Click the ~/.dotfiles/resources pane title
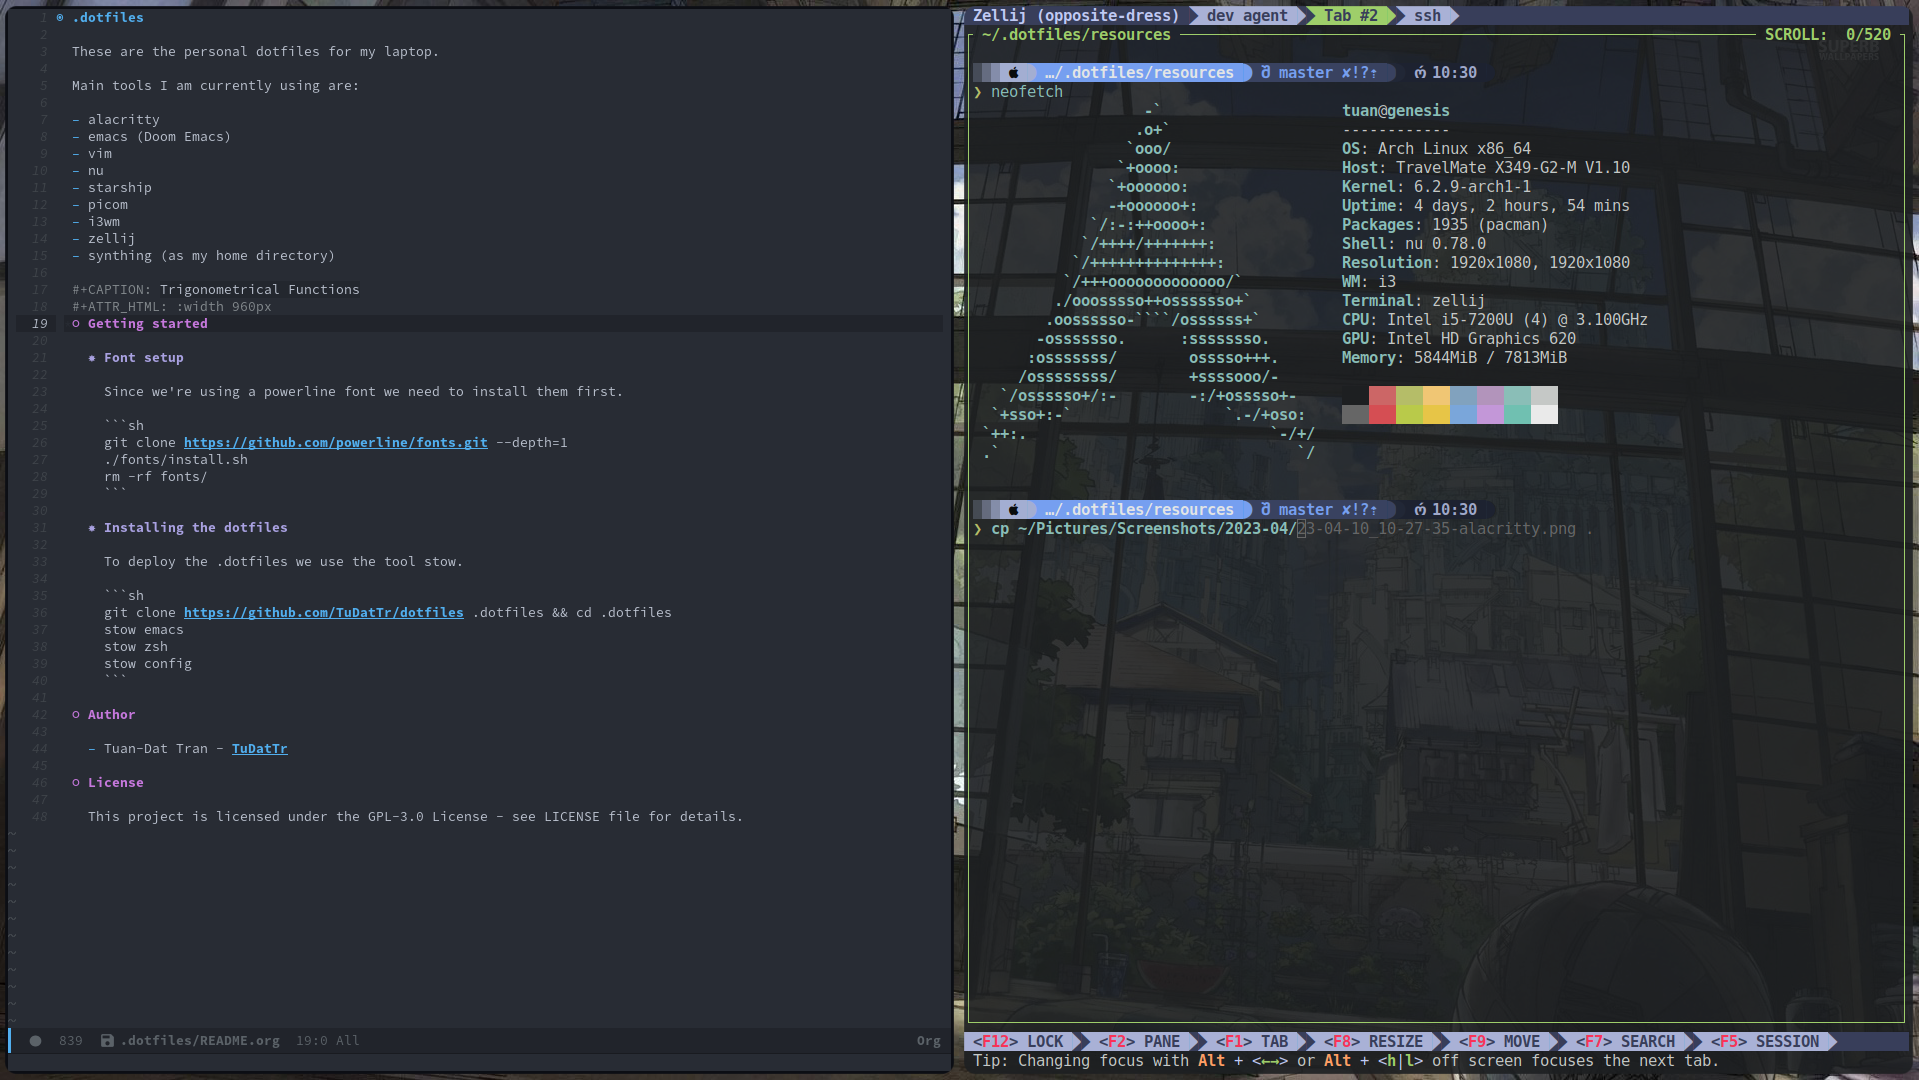The image size is (1919, 1080). [1076, 35]
